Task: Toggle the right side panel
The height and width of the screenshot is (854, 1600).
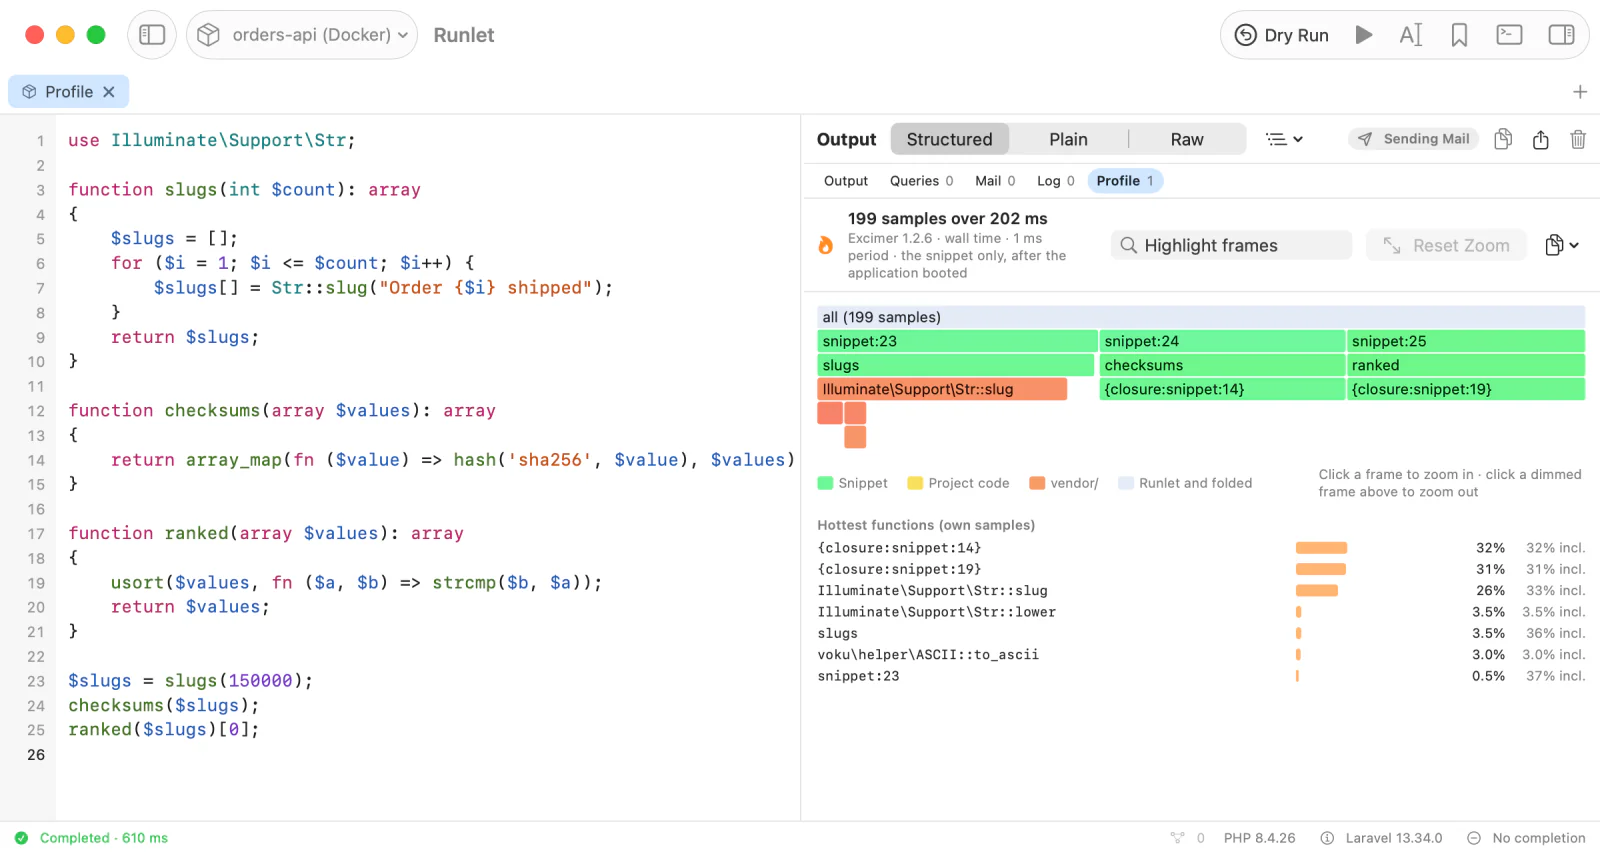Action: [1561, 35]
